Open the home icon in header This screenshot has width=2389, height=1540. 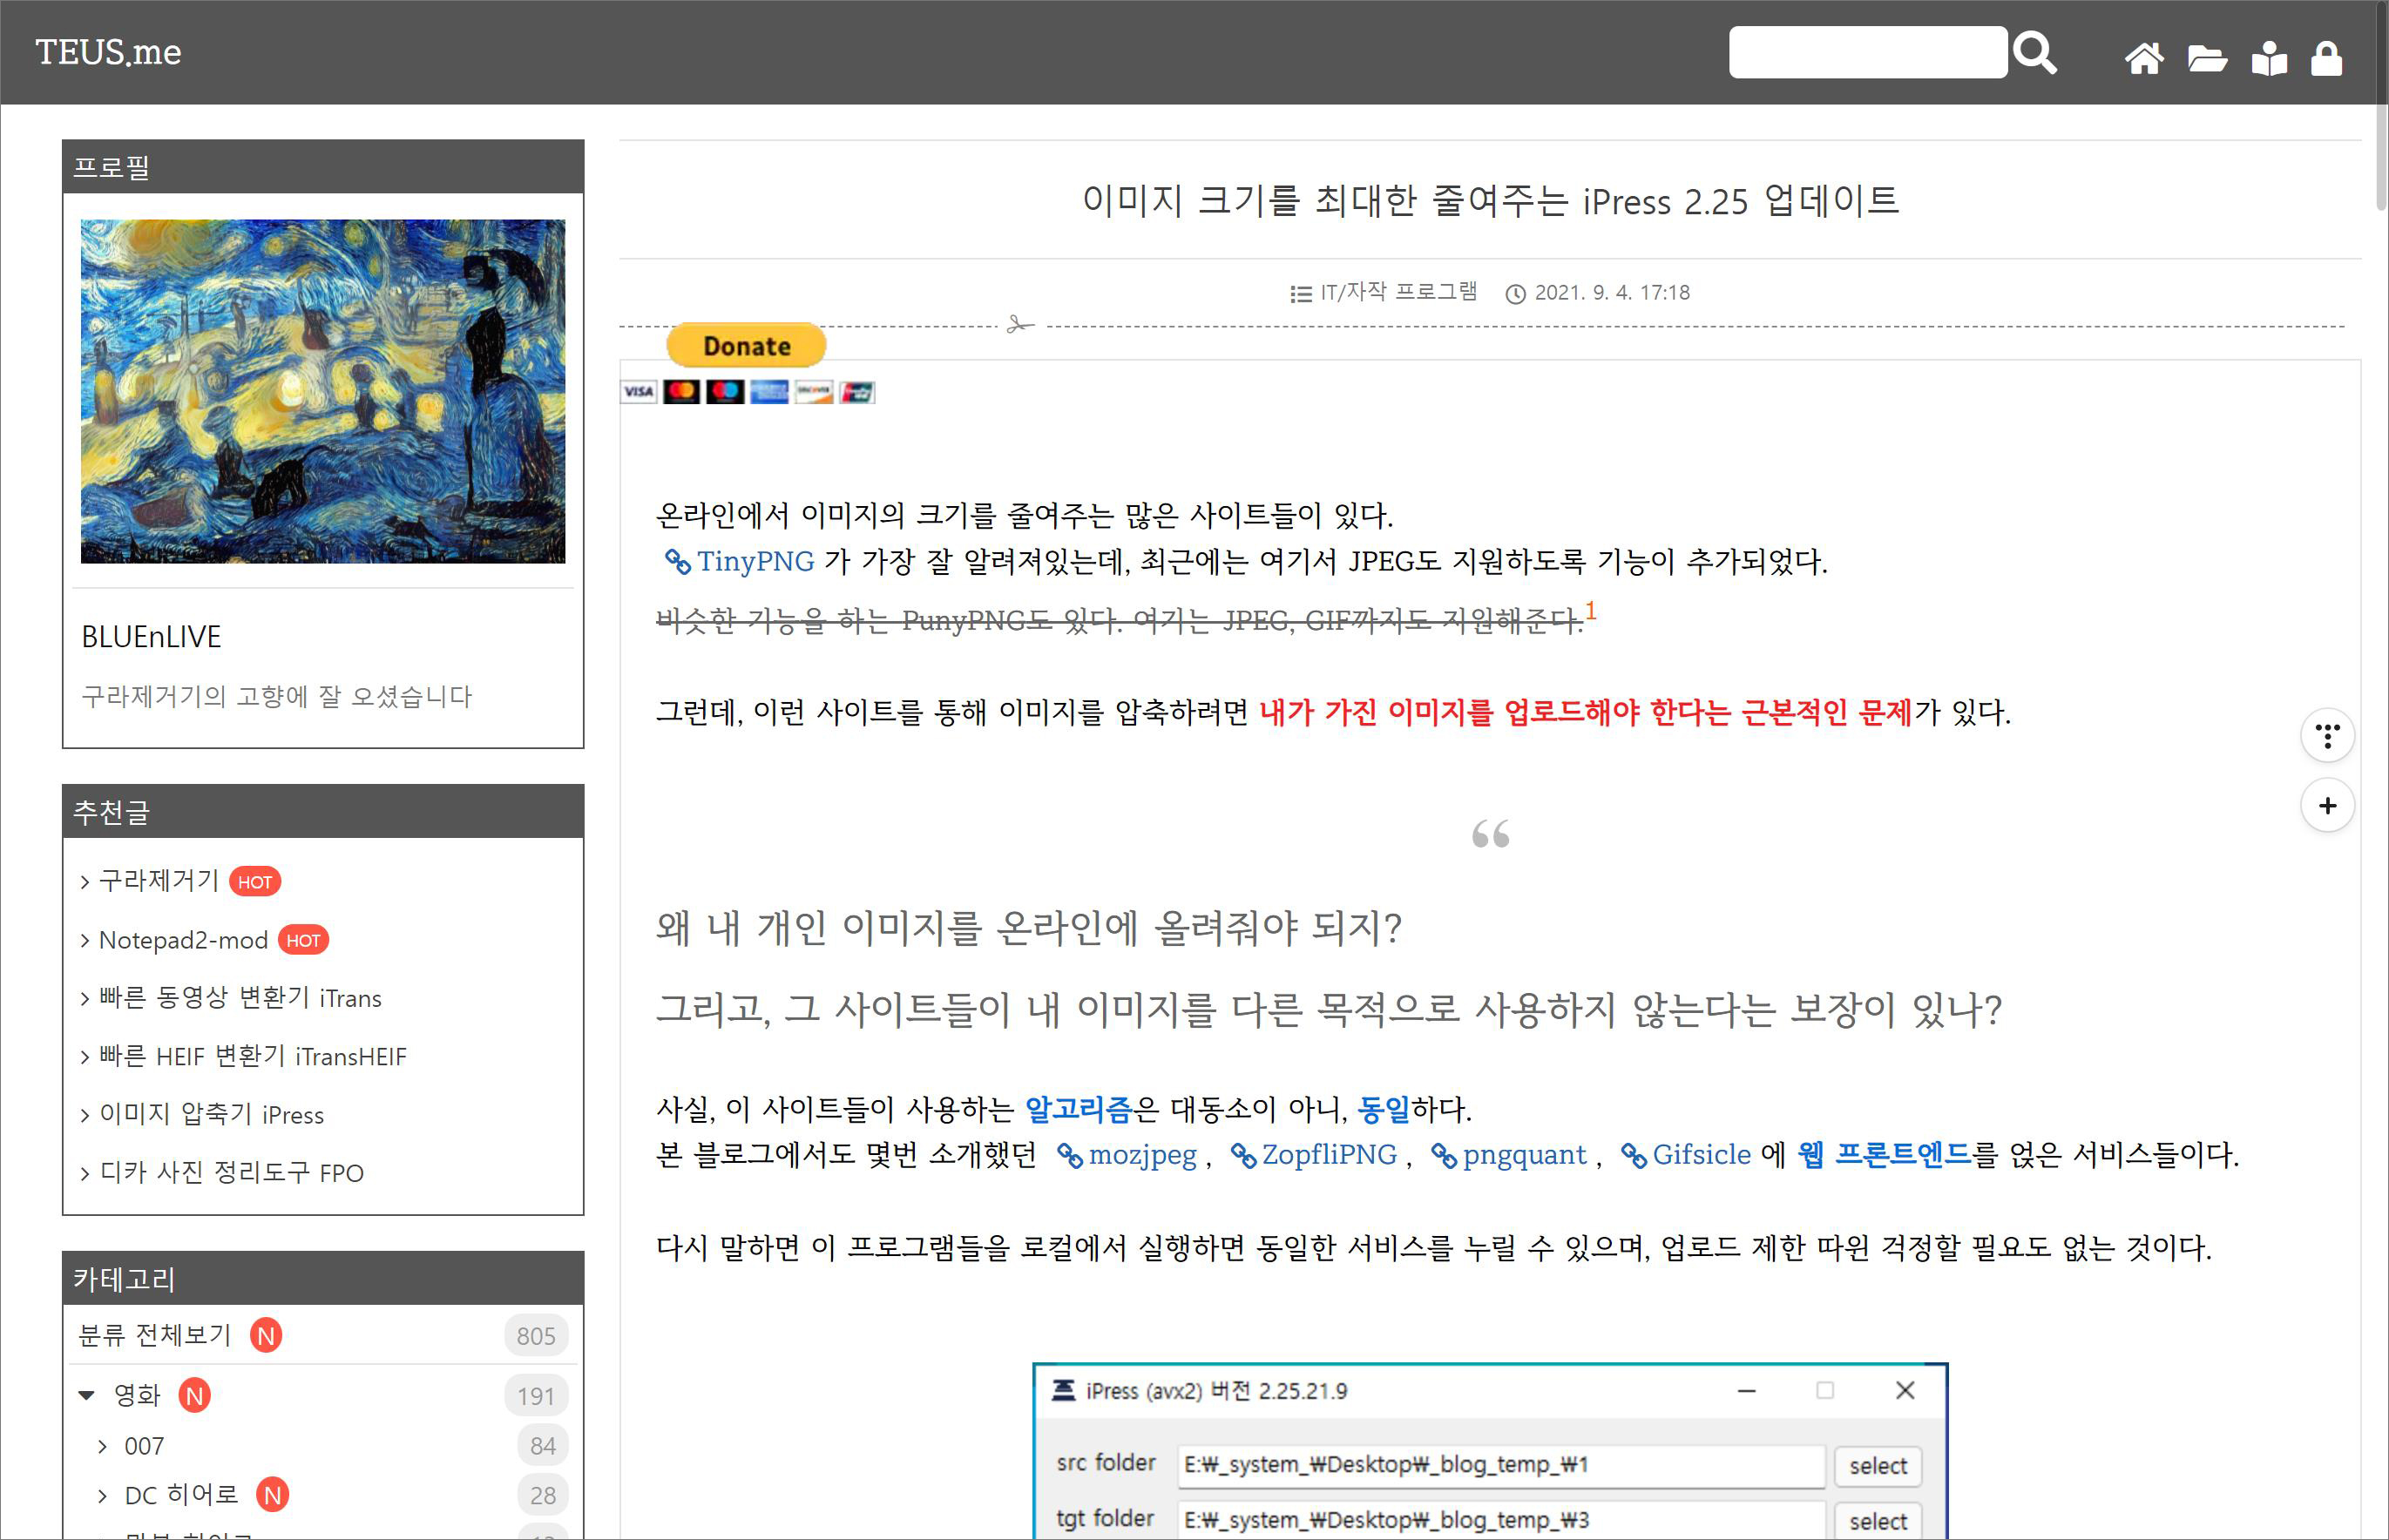click(x=2144, y=58)
